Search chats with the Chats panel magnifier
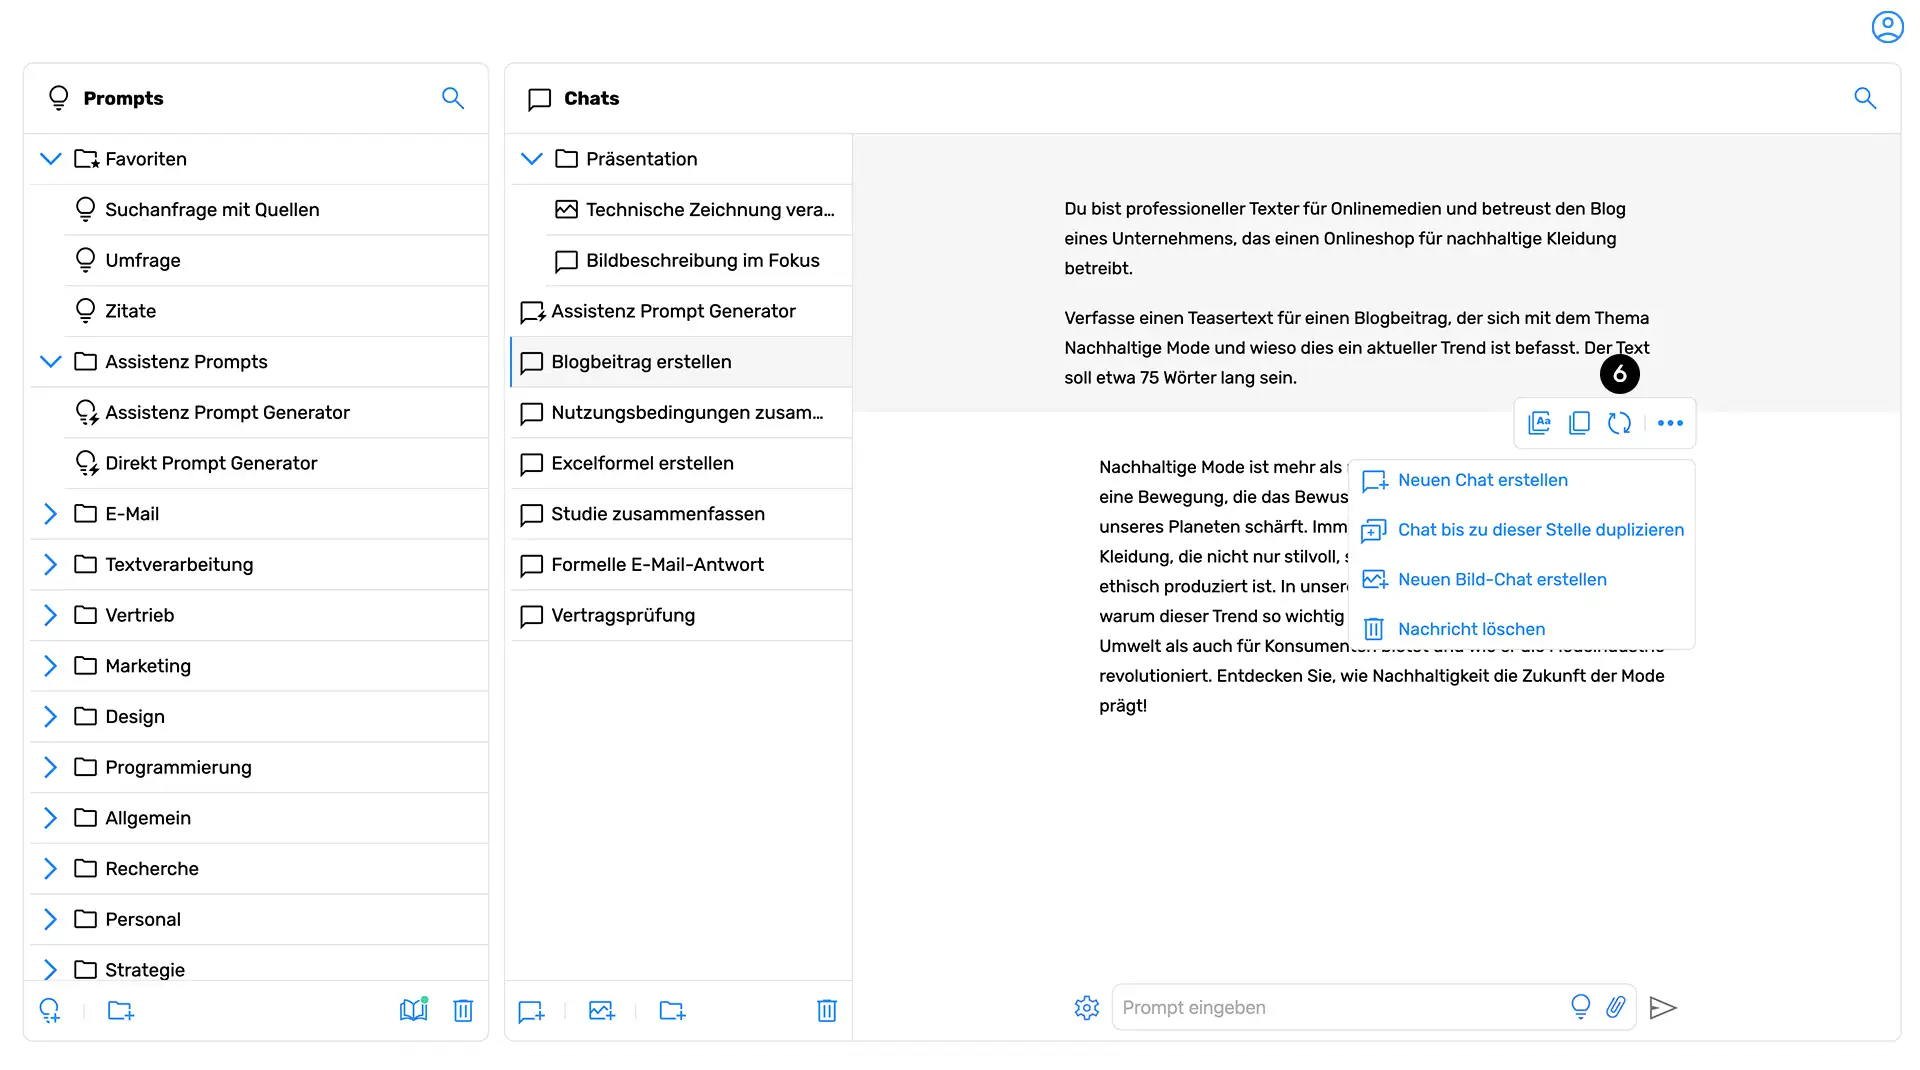 [1865, 98]
